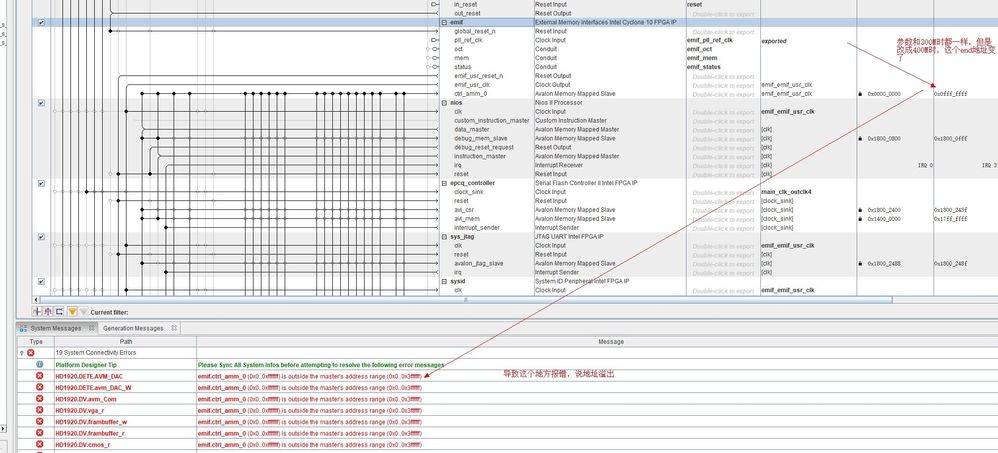Switch to the Generation Messages tab

coord(133,328)
